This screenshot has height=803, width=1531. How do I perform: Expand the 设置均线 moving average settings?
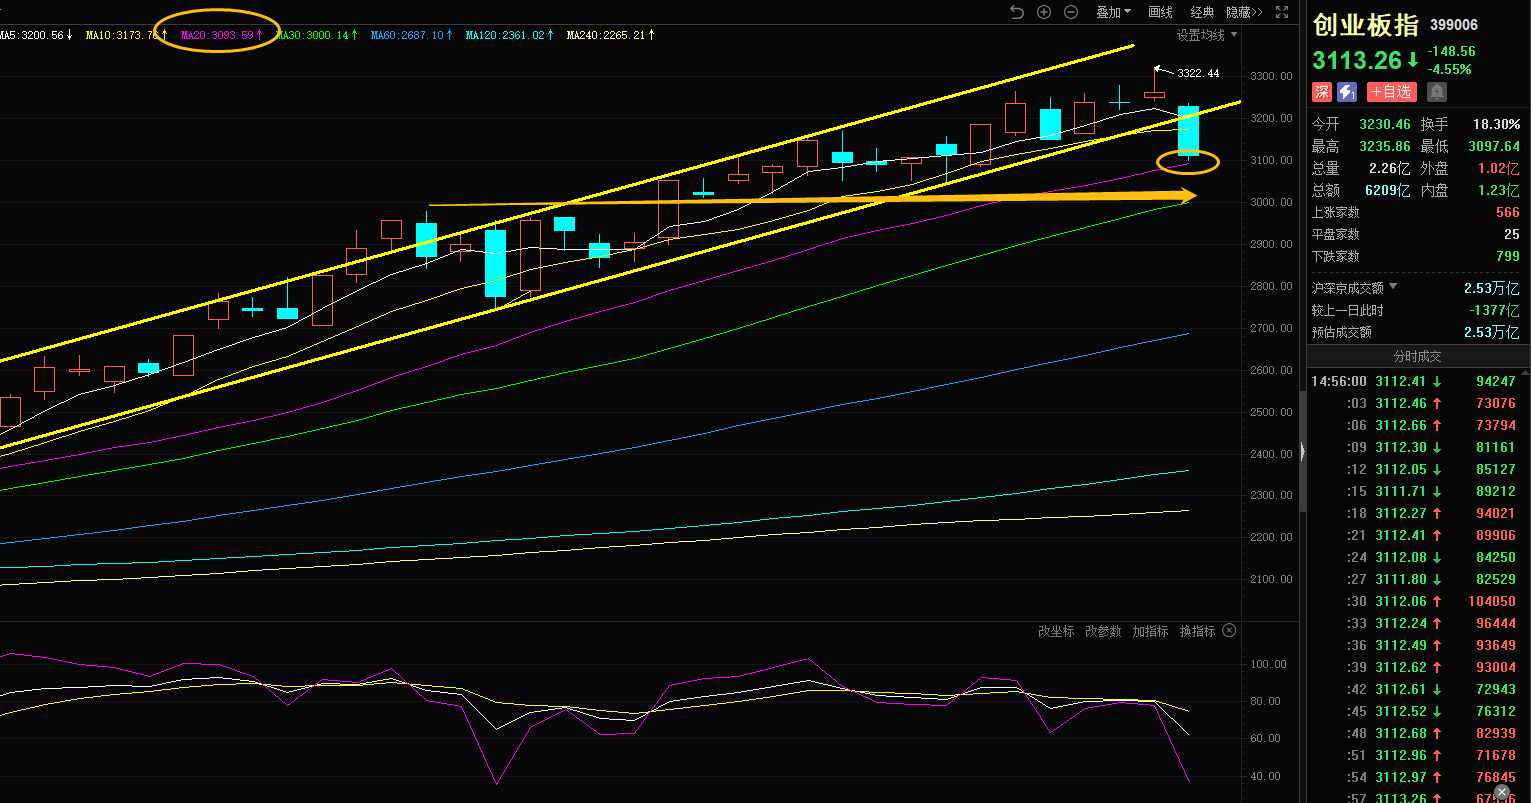[1206, 35]
